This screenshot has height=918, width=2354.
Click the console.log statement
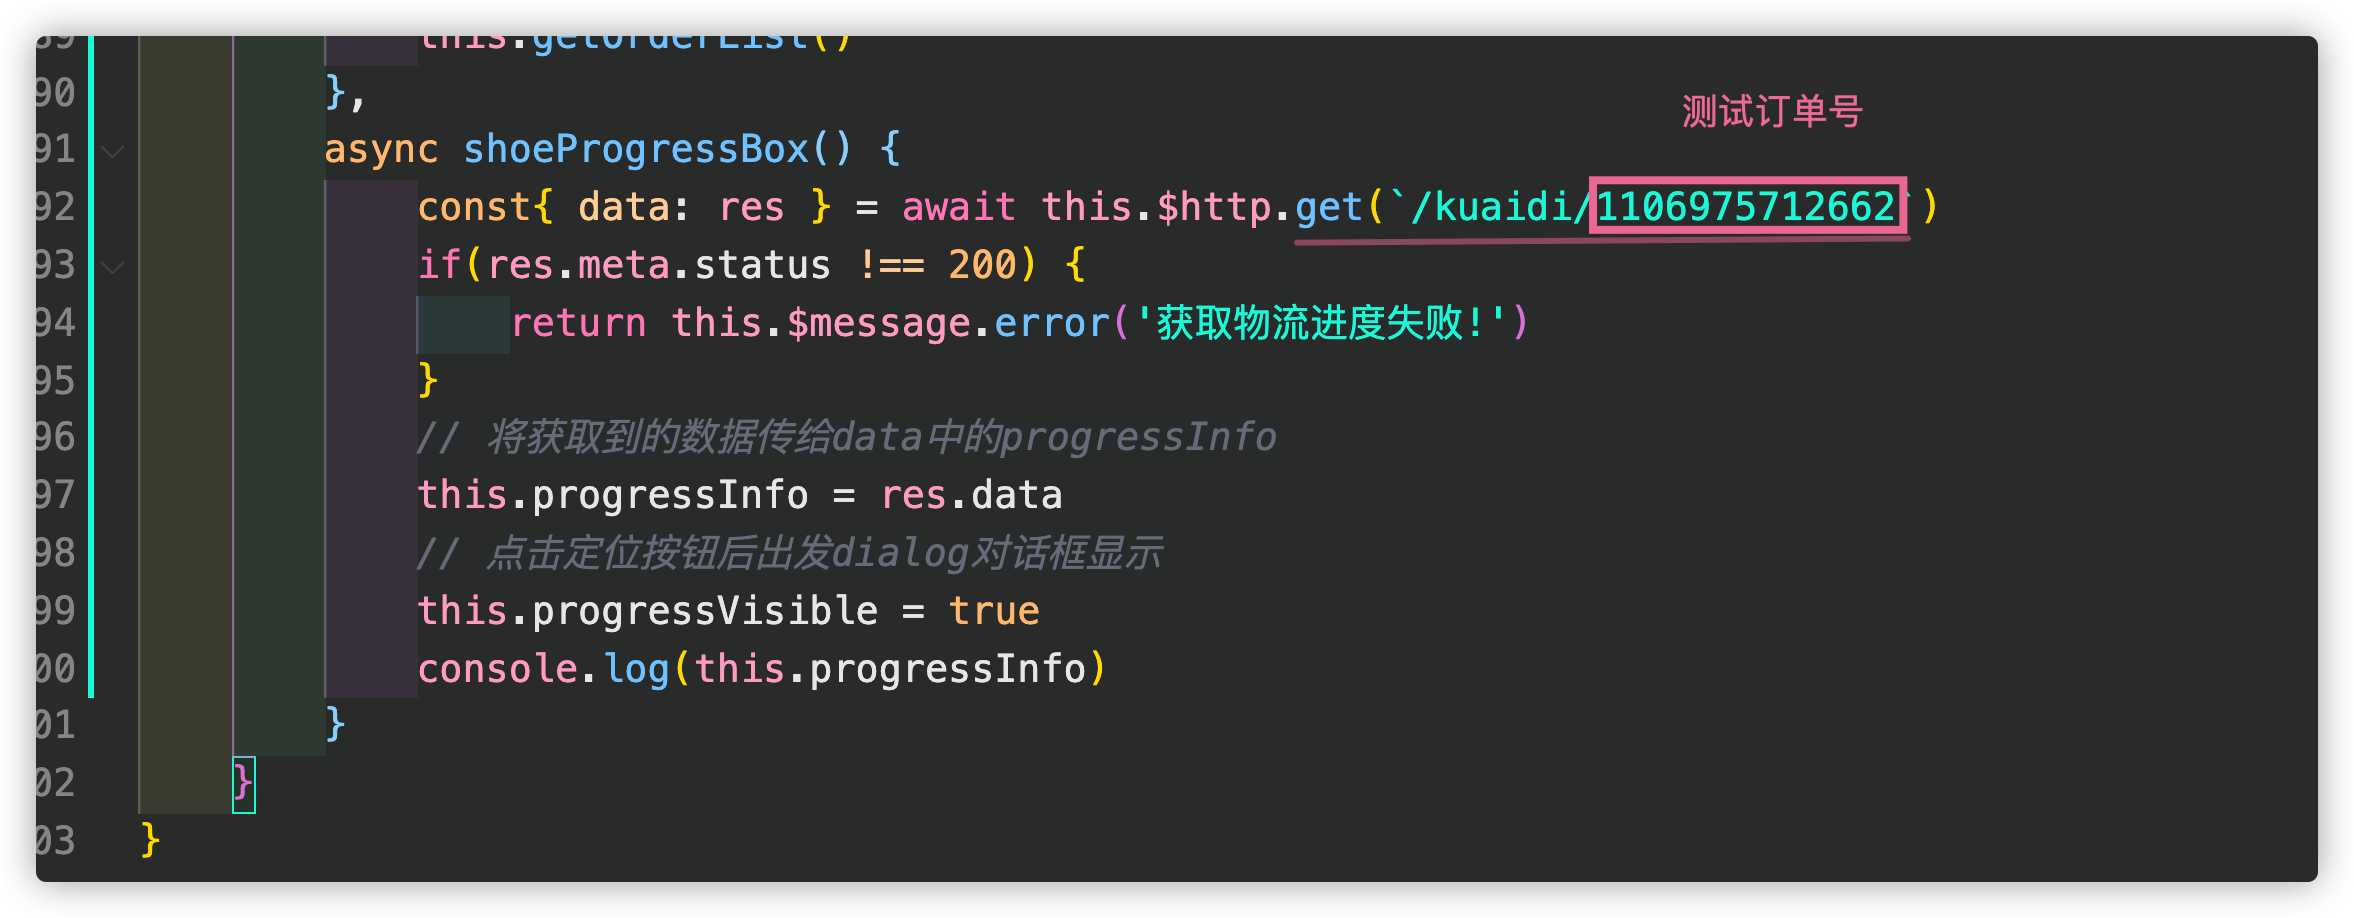click(x=762, y=669)
